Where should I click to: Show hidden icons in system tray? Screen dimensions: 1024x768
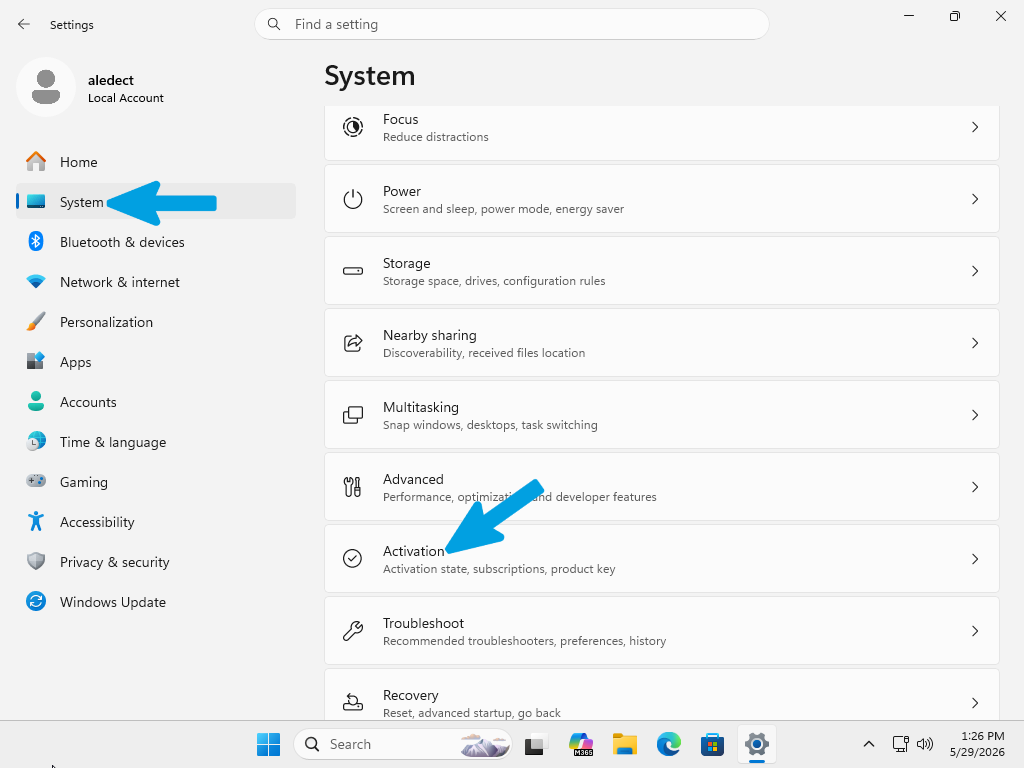869,744
